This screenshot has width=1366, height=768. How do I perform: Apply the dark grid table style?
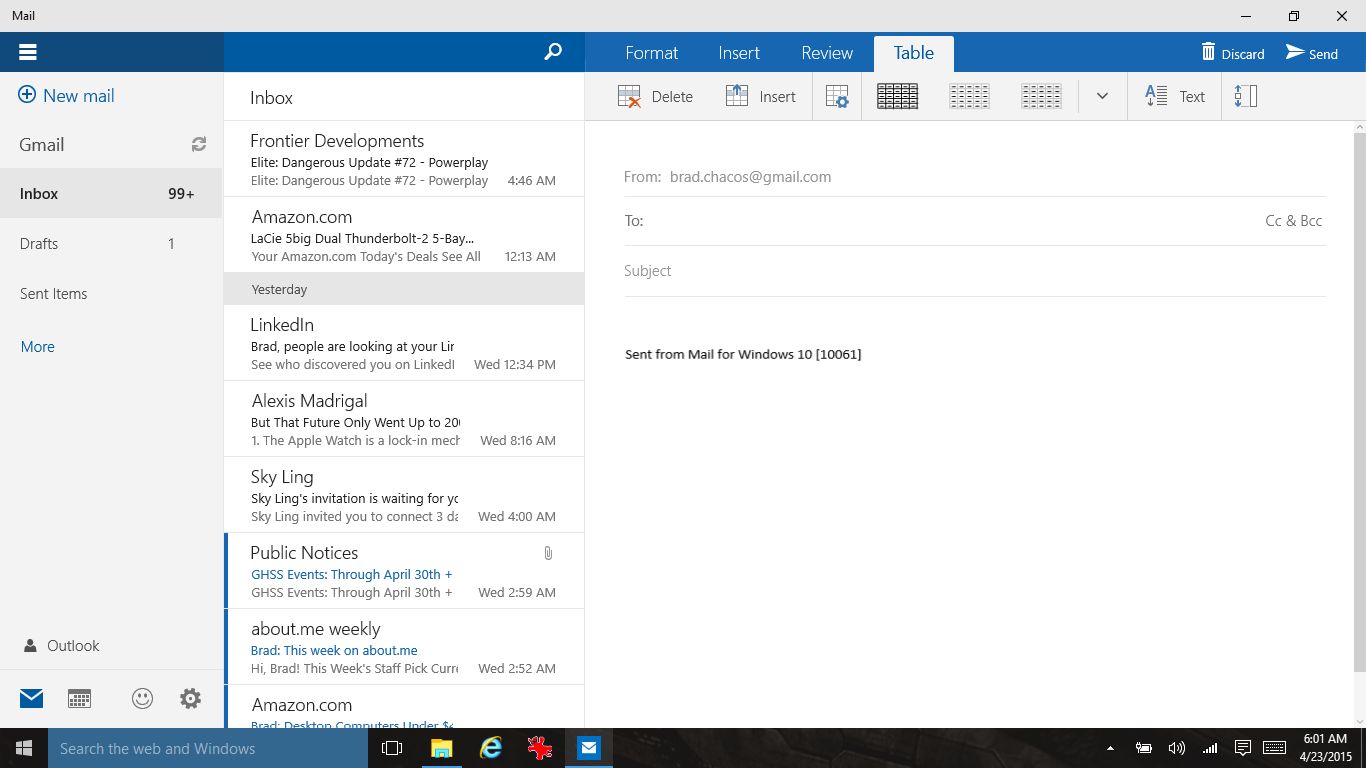point(897,95)
